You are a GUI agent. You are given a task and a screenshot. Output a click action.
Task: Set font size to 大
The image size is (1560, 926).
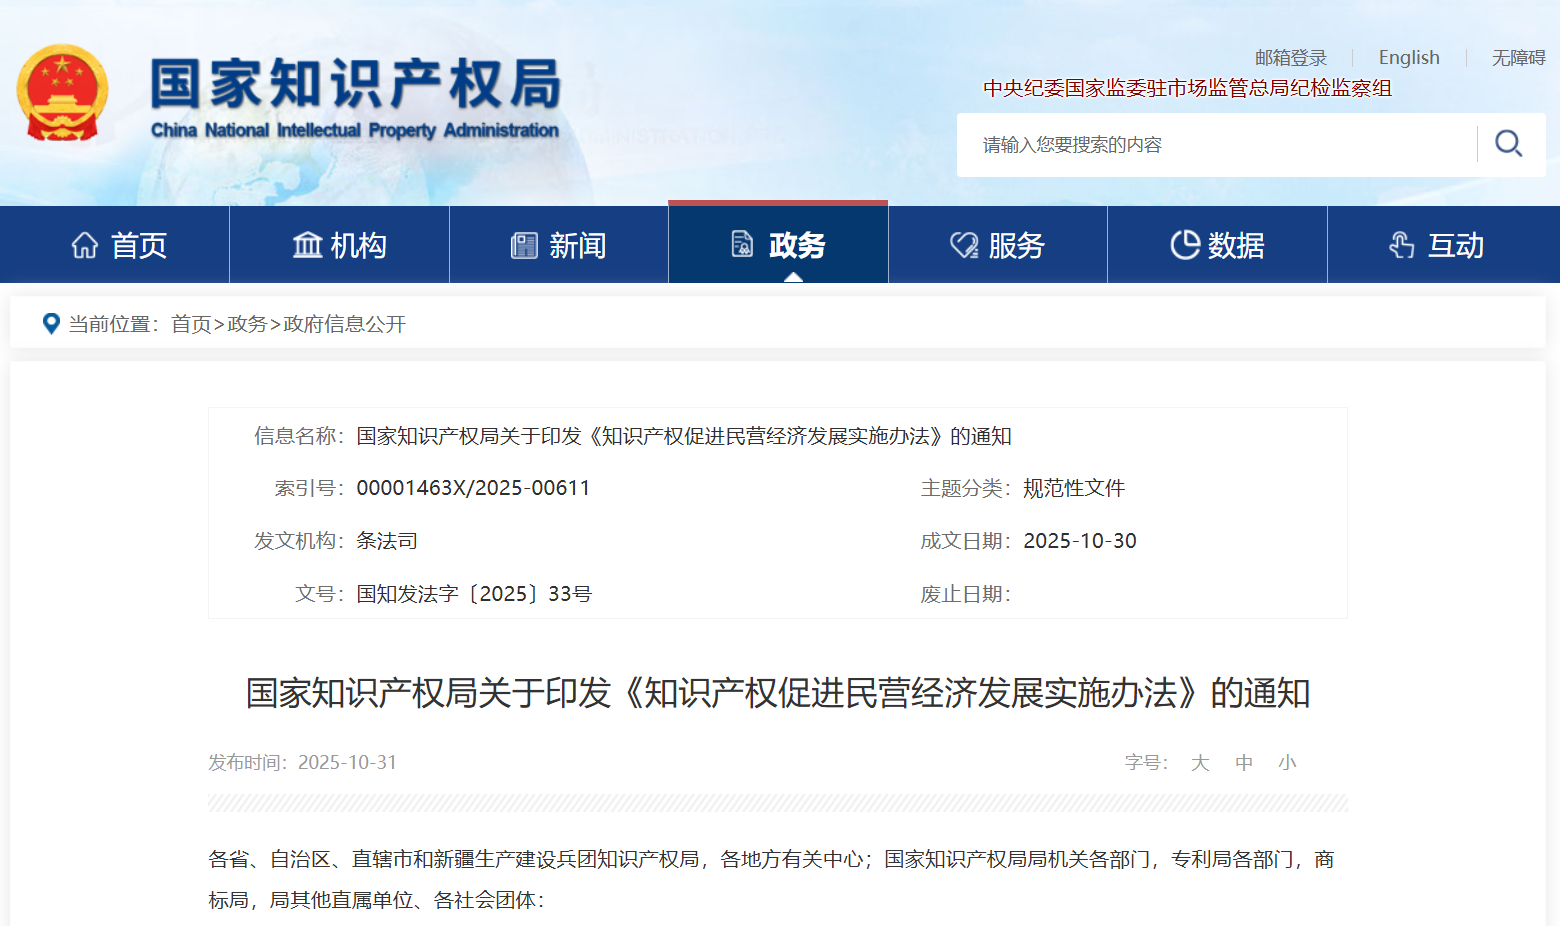pyautogui.click(x=1200, y=763)
